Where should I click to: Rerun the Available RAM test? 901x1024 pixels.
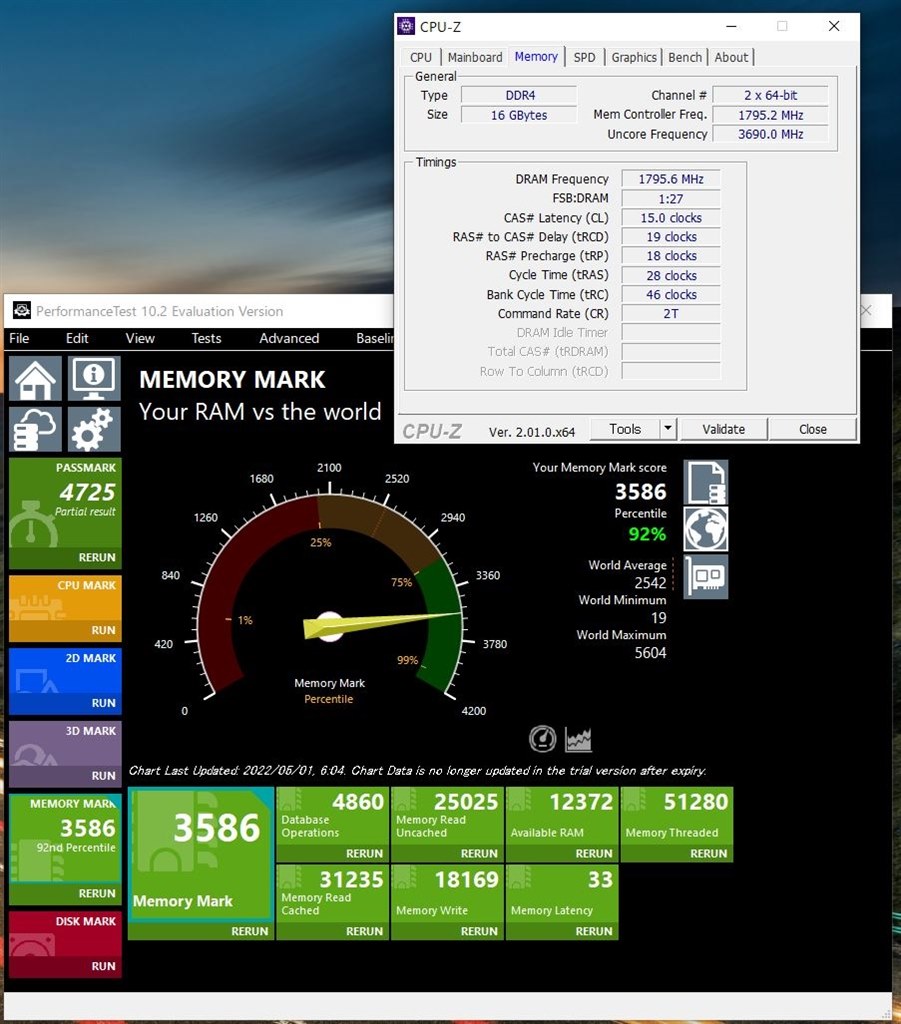[x=594, y=854]
